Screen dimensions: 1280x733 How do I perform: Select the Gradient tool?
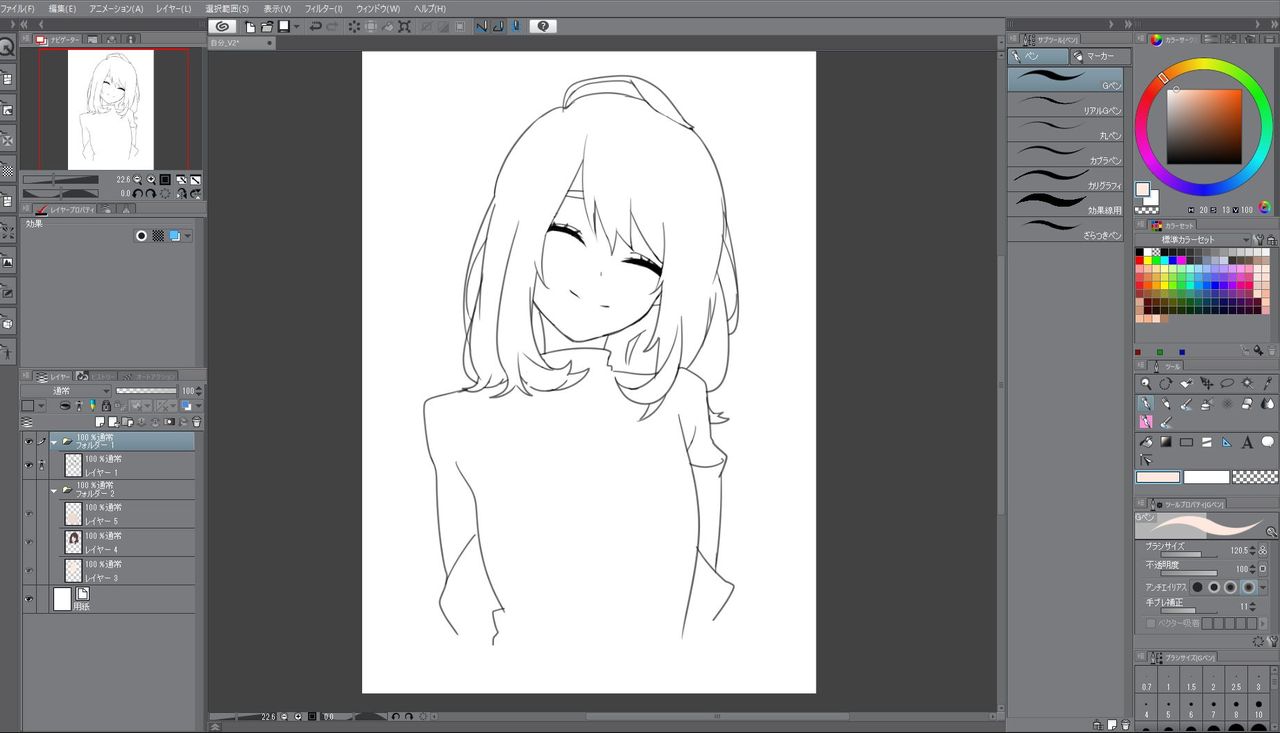1165,442
